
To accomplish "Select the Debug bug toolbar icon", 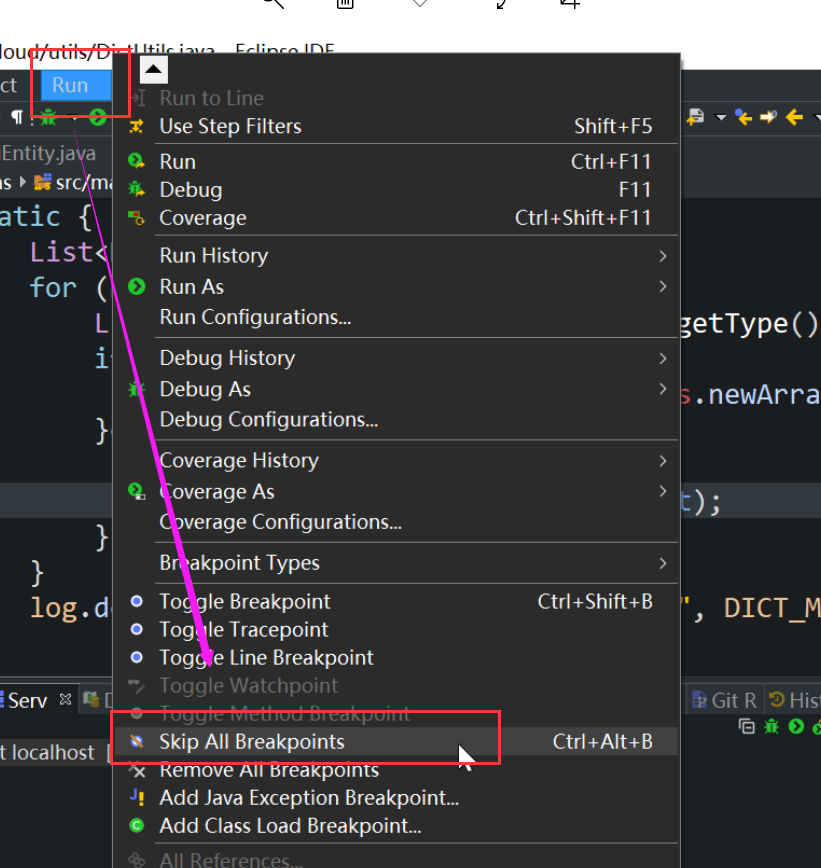I will (x=48, y=117).
